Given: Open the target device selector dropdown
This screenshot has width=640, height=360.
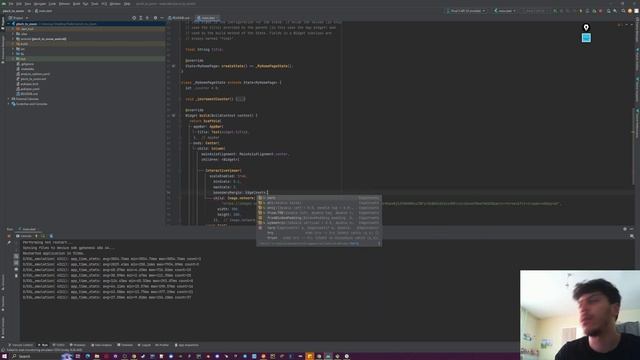Looking at the screenshot, I should 467,11.
